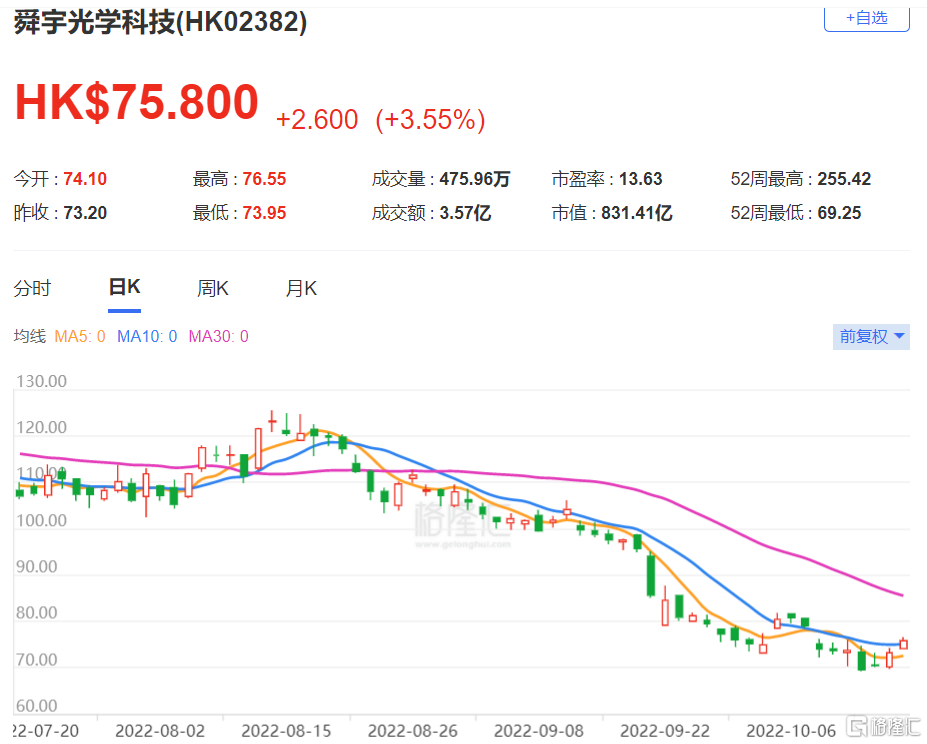927x744 pixels.
Task: Click the +2.600 price change value
Action: 317,119
